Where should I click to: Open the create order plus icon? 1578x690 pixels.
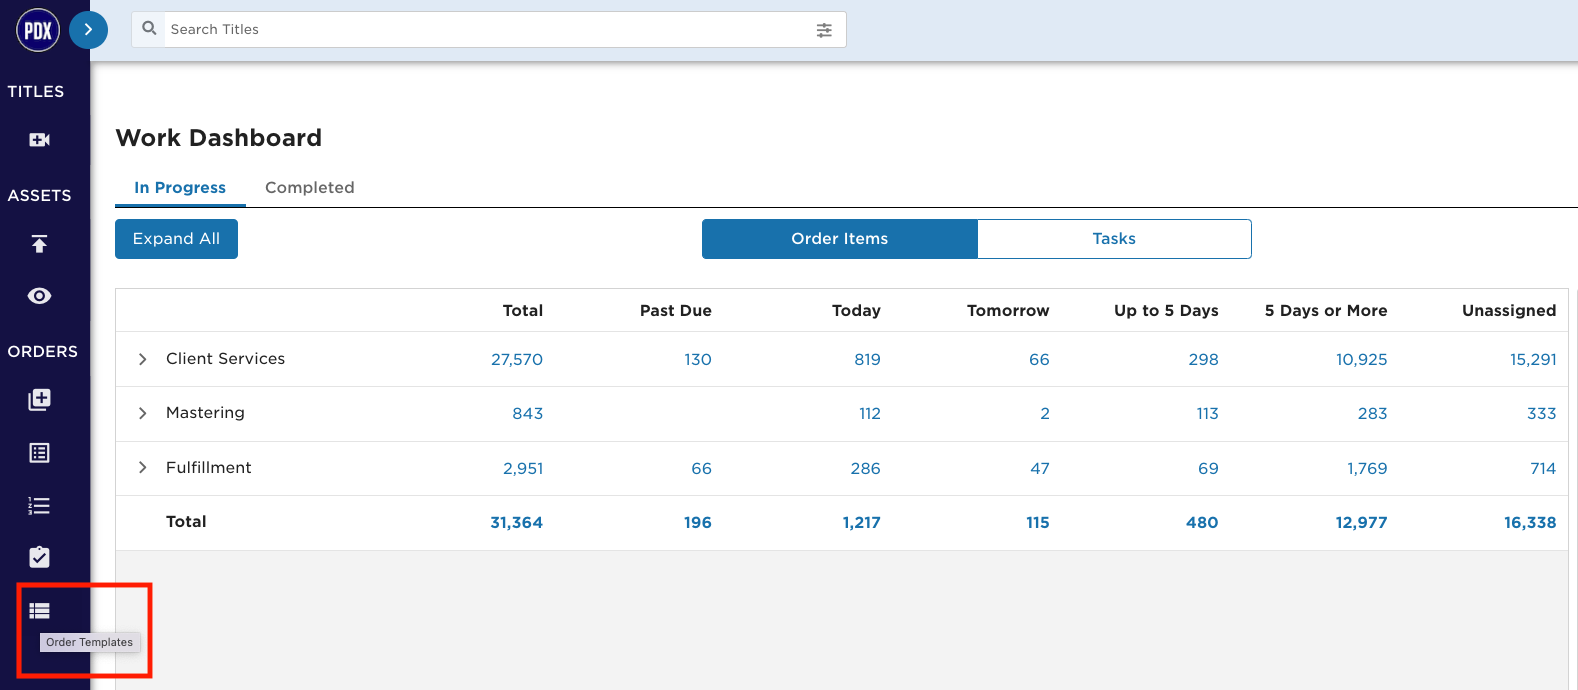coord(39,400)
